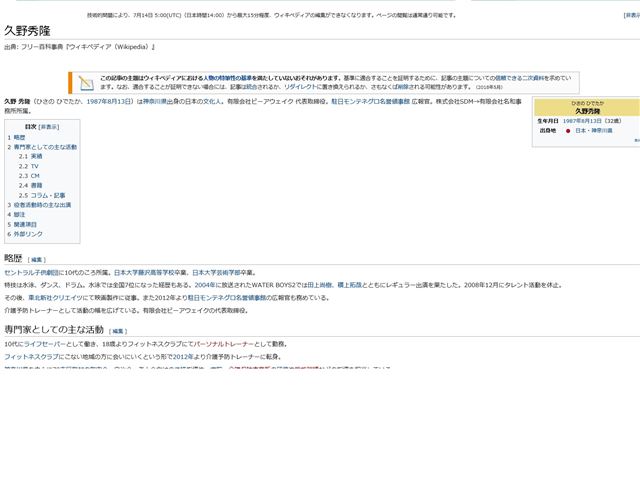Open the red パーソナルトレーナー link
The width and height of the screenshot is (640, 480).
[x=223, y=344]
